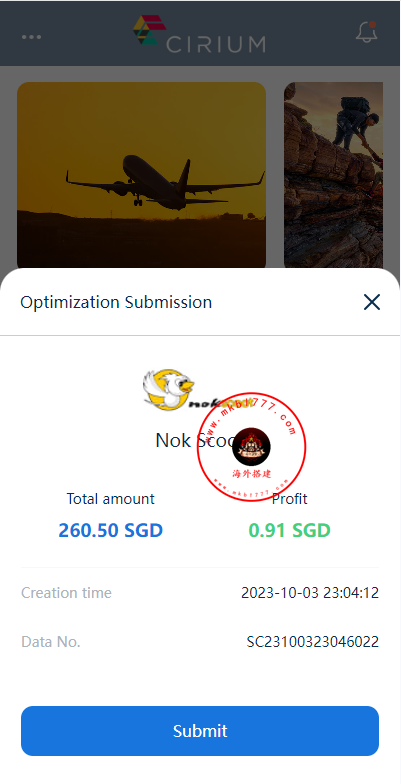
Task: Select the airplane takeoff banner image
Action: pos(142,176)
